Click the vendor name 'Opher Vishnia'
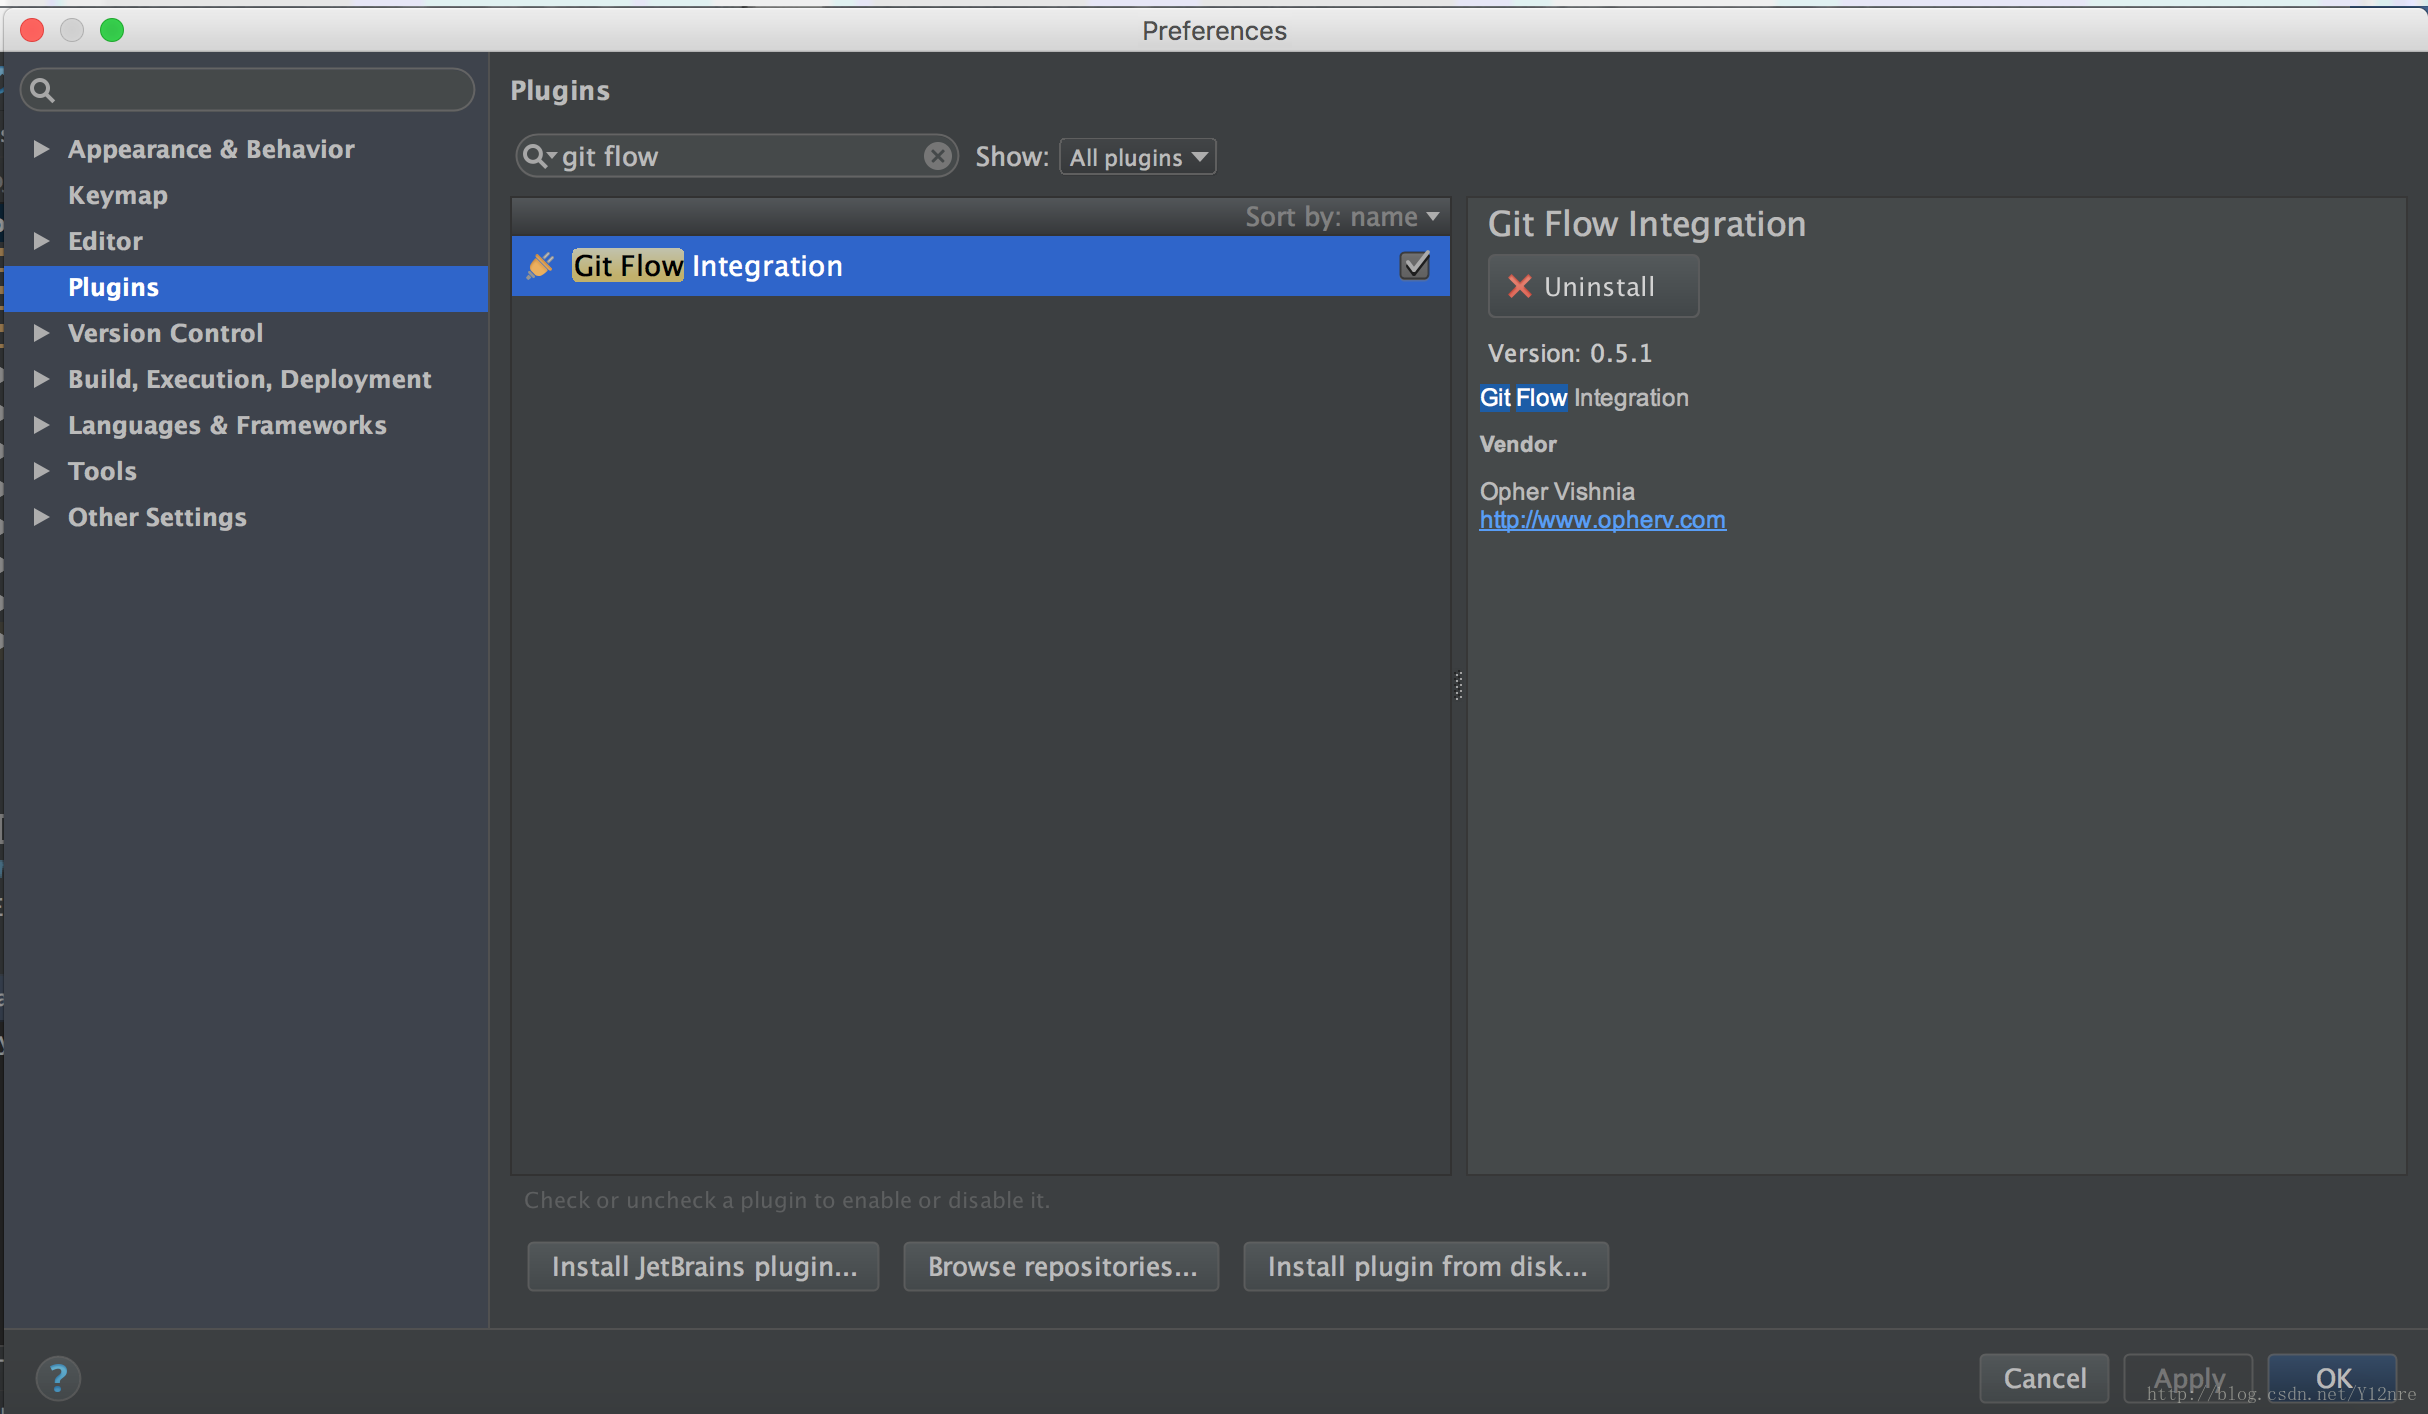2428x1414 pixels. point(1557,491)
